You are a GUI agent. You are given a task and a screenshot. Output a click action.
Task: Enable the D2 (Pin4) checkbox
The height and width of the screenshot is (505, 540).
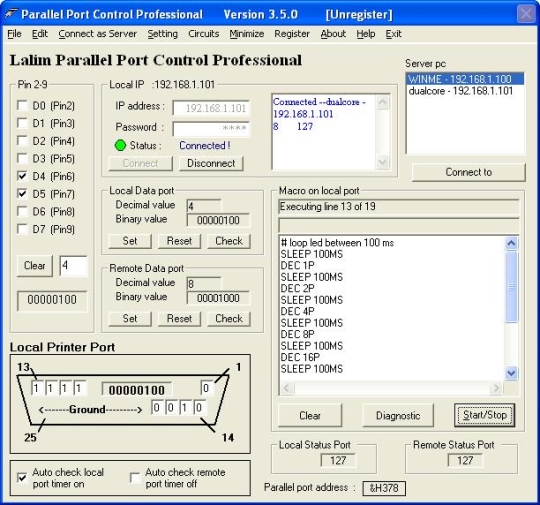(22, 141)
